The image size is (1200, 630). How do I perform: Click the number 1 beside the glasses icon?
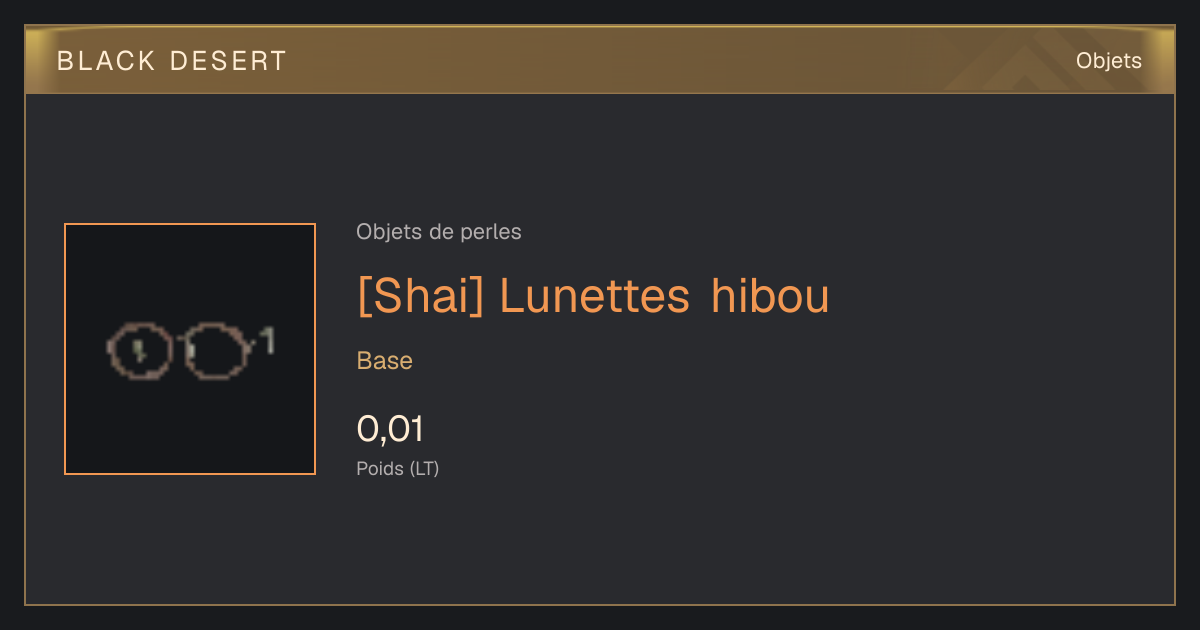[267, 341]
